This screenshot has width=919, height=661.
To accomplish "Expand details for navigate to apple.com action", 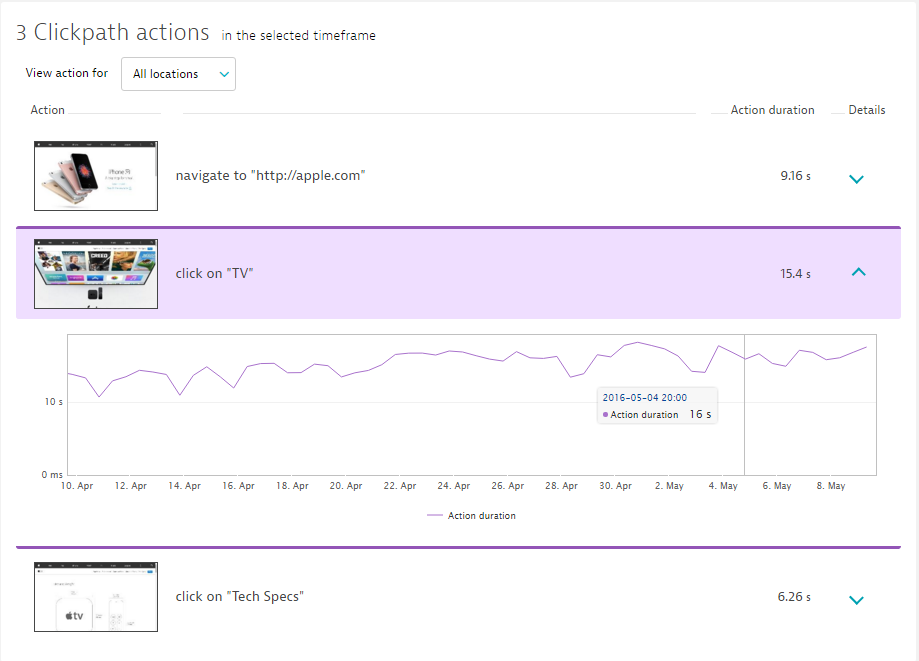I will point(856,179).
